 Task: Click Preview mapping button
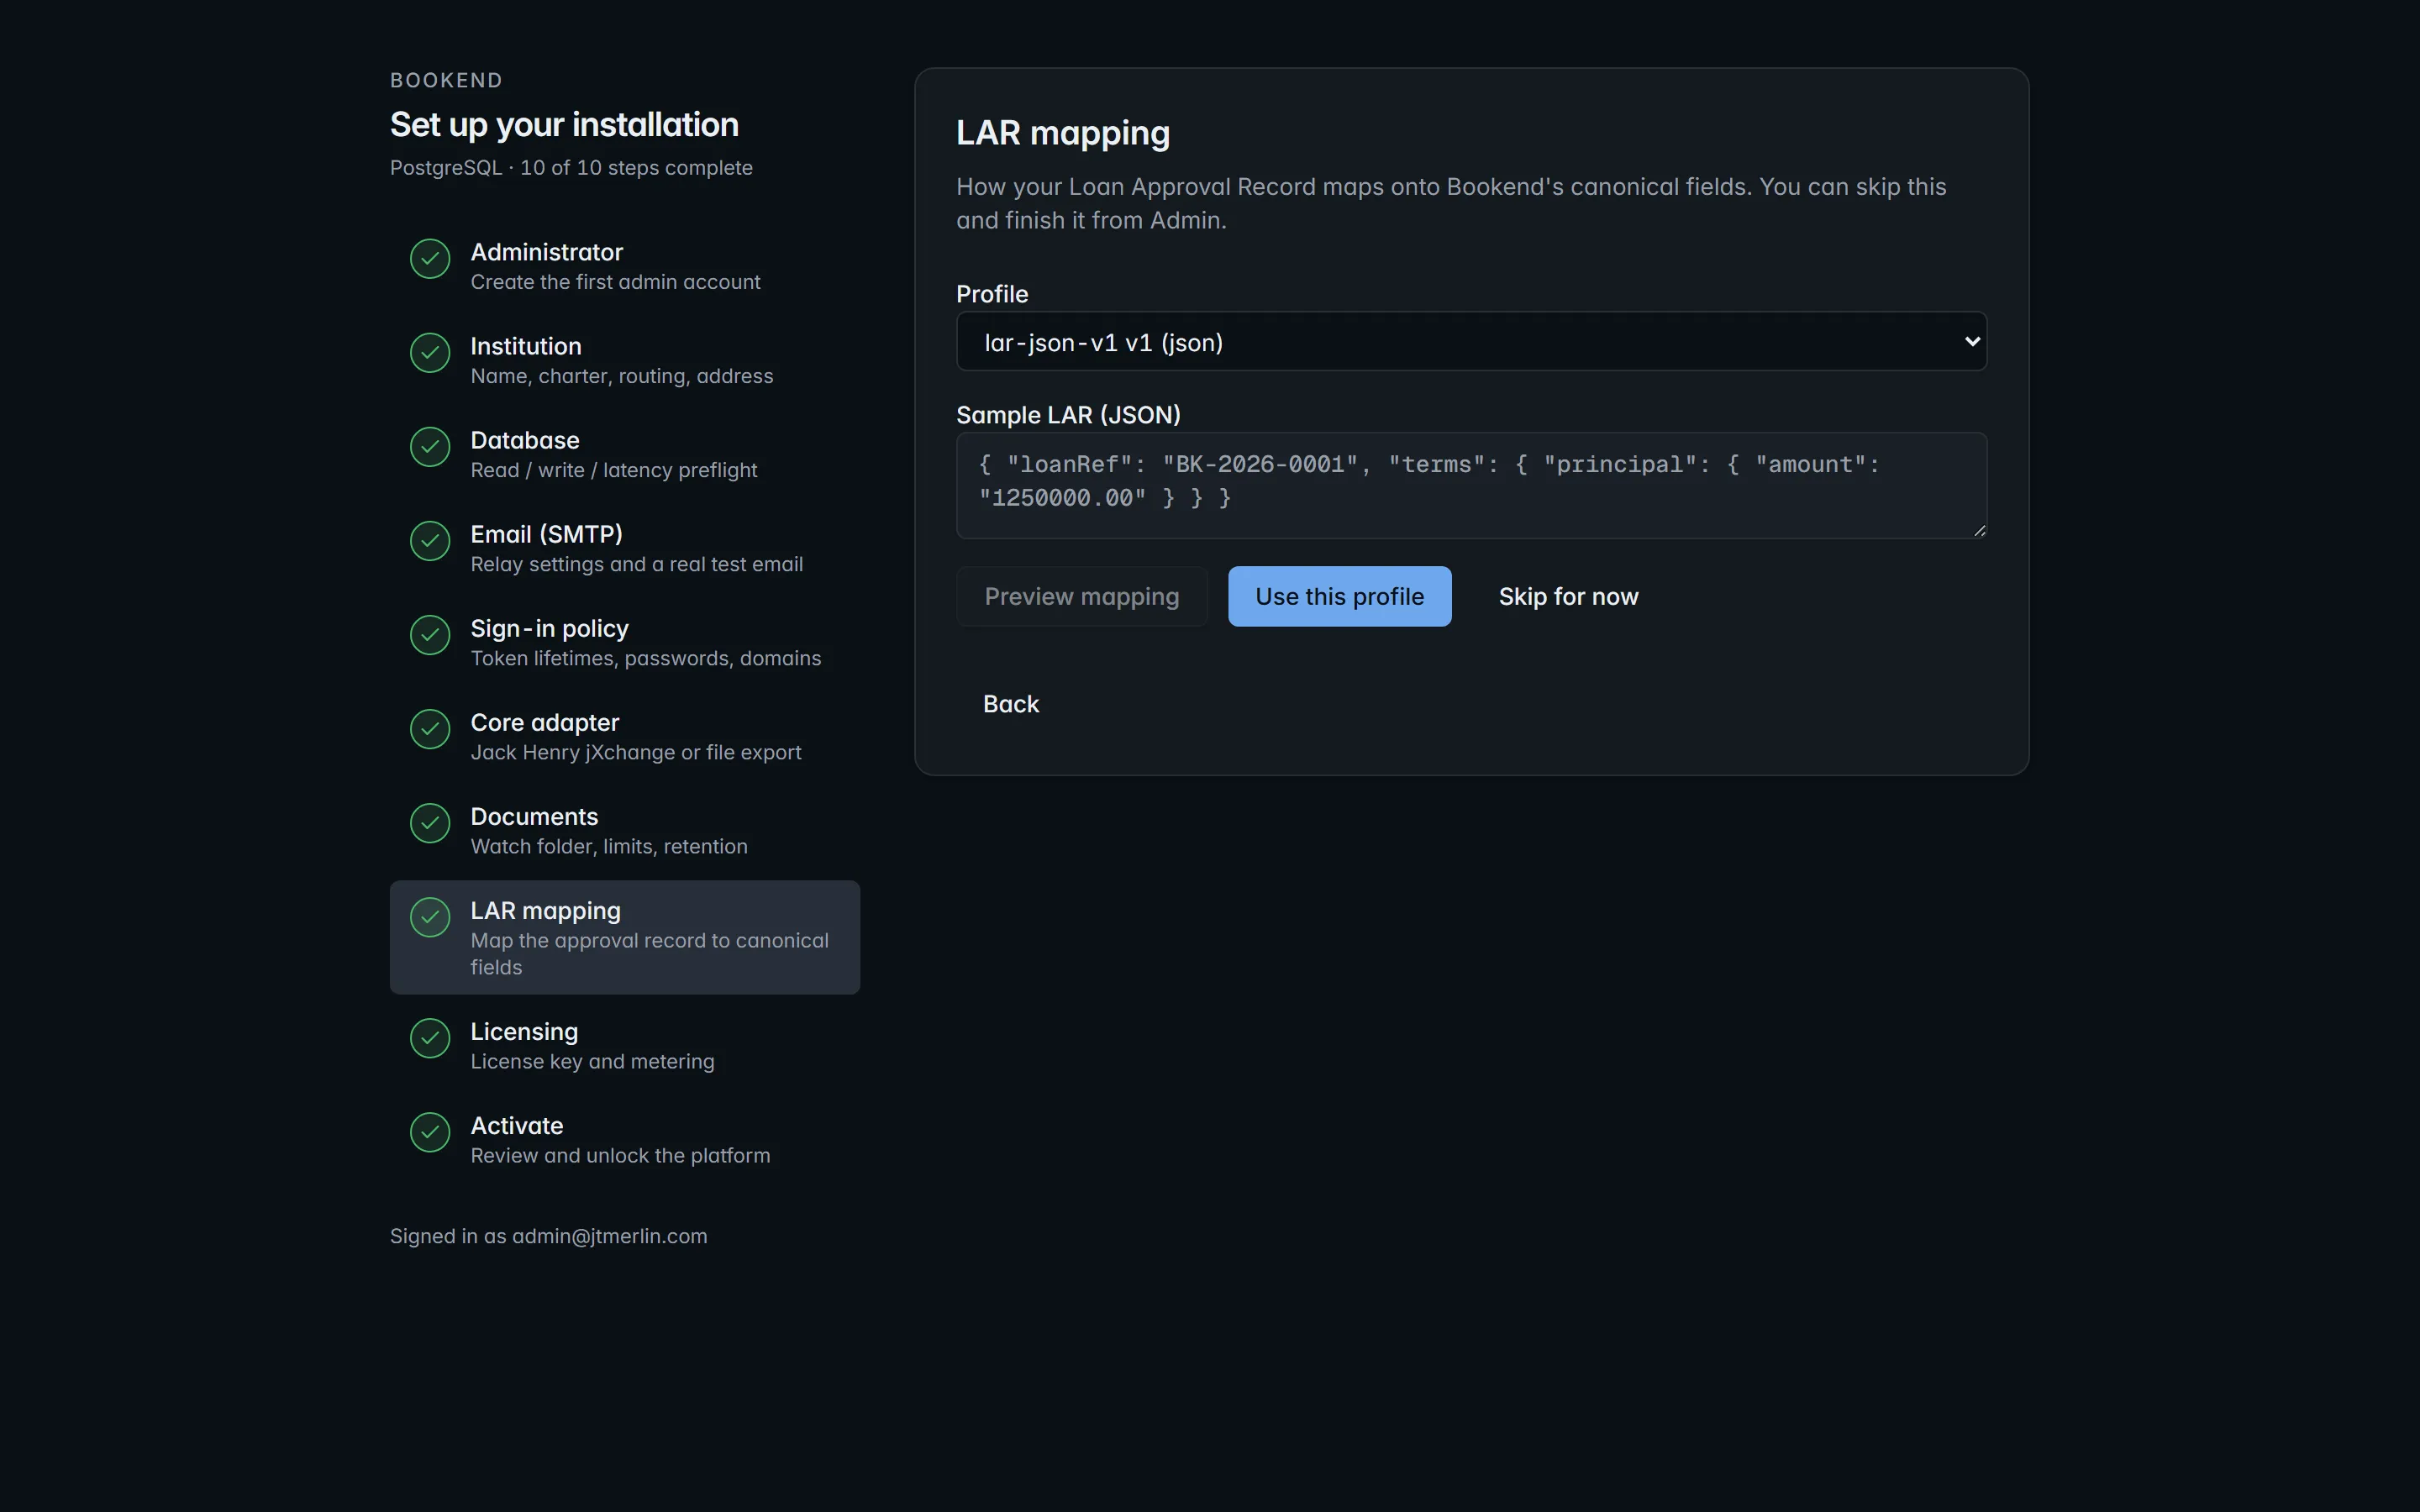click(x=1082, y=597)
